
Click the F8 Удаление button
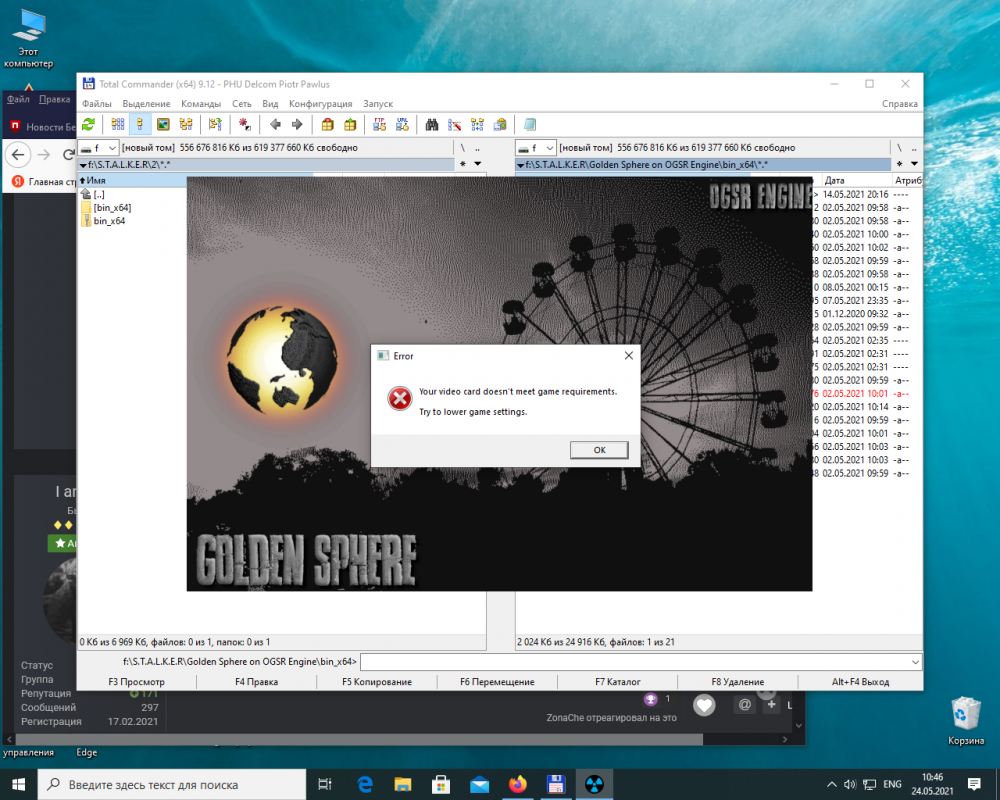[x=737, y=682]
